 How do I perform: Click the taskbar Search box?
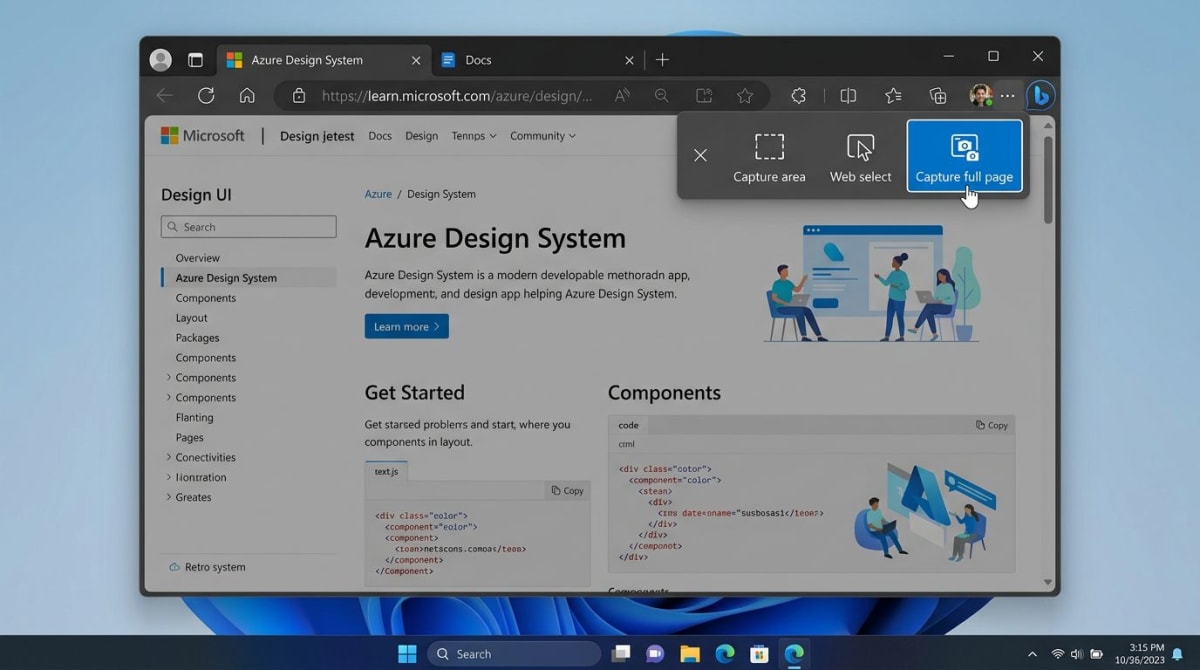514,654
